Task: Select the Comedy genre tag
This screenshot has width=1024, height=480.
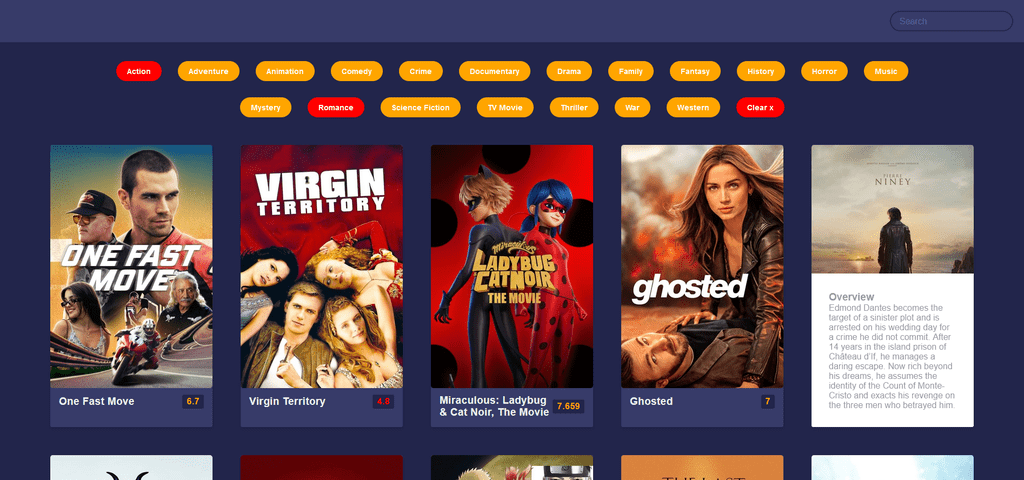Action: pos(357,71)
